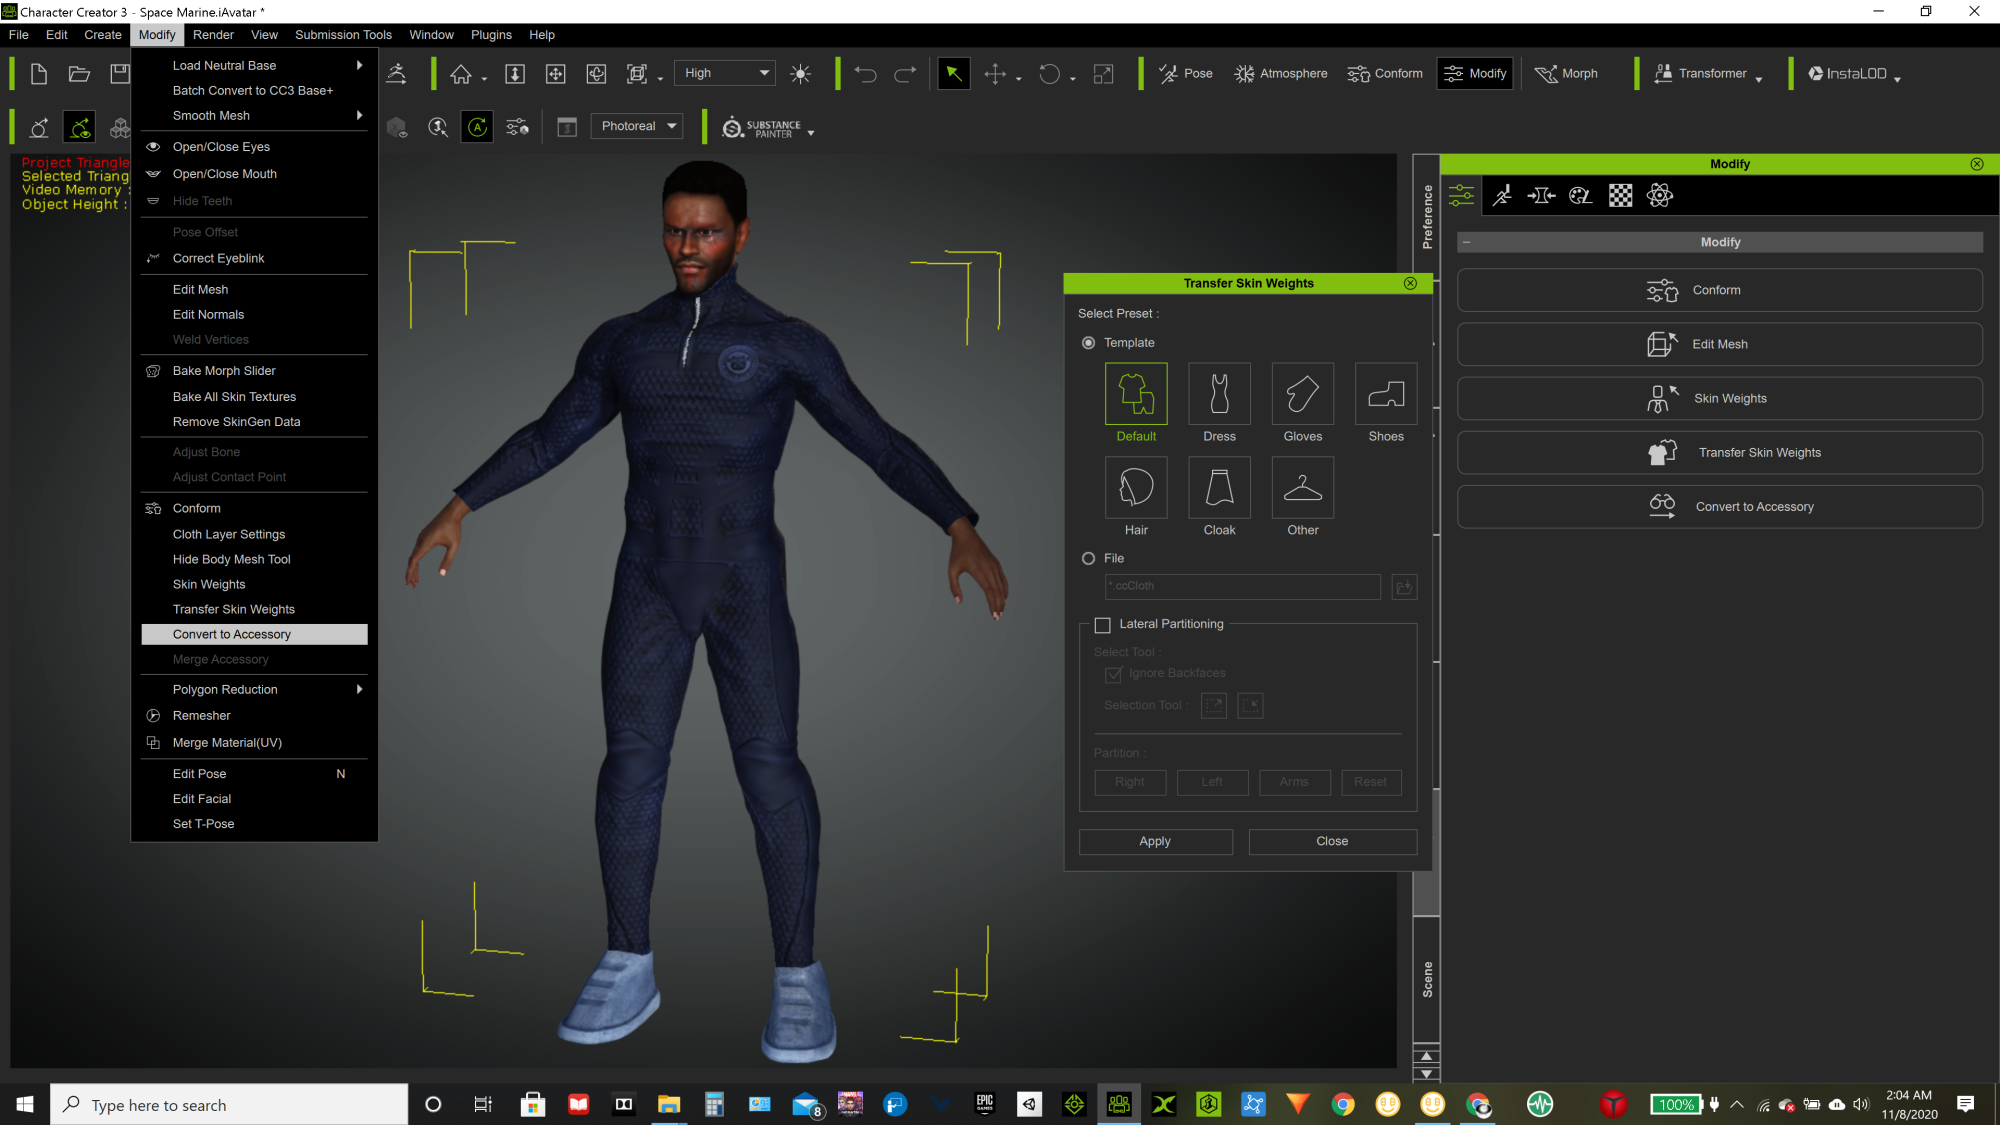Open the Render menu
This screenshot has width=2000, height=1125.
click(213, 35)
